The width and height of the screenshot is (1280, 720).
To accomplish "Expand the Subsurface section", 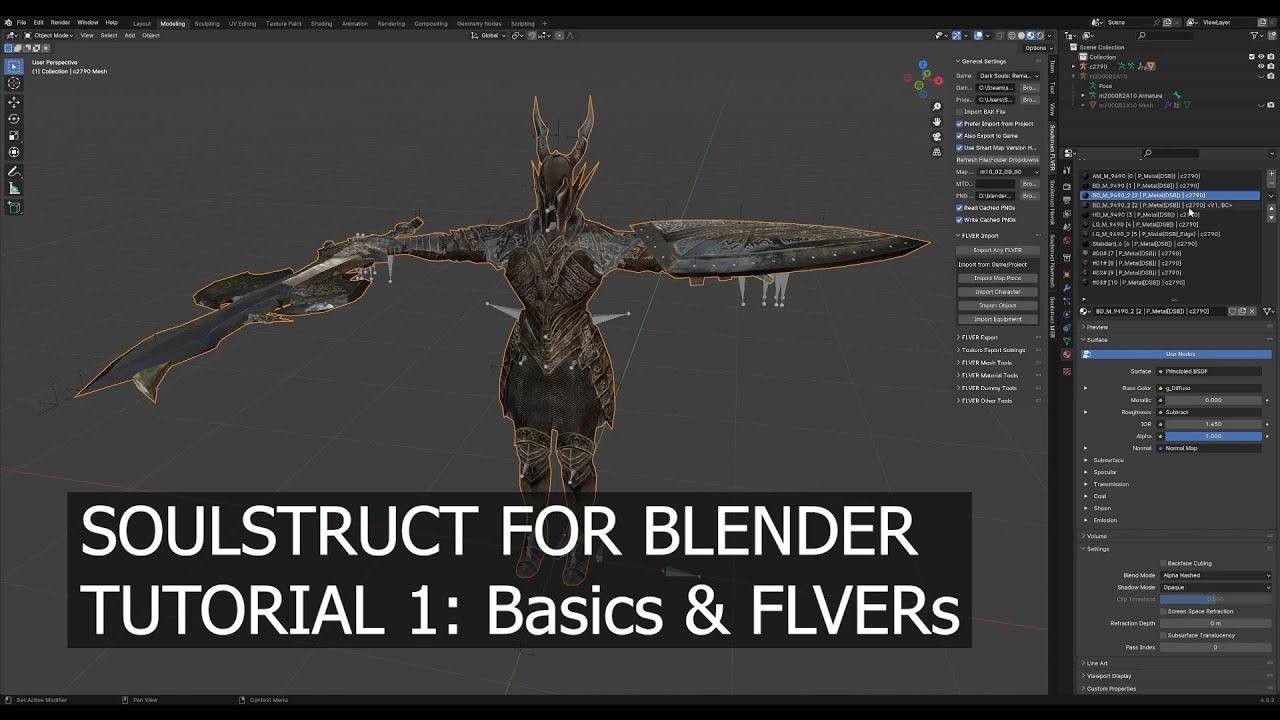I will 1106,460.
